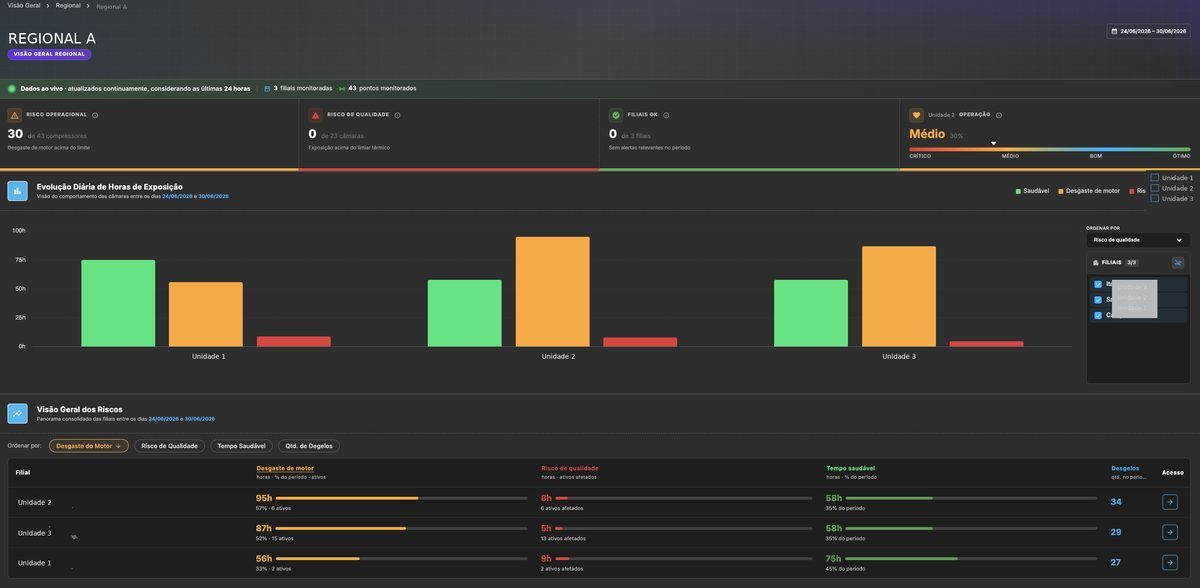
Task: Click the Operação heart icon
Action: pyautogui.click(x=916, y=115)
